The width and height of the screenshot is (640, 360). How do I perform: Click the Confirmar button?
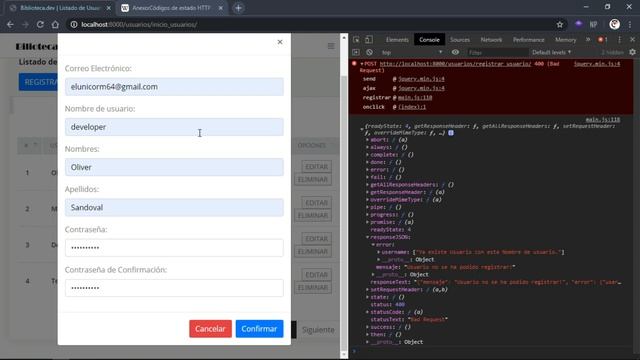259,329
